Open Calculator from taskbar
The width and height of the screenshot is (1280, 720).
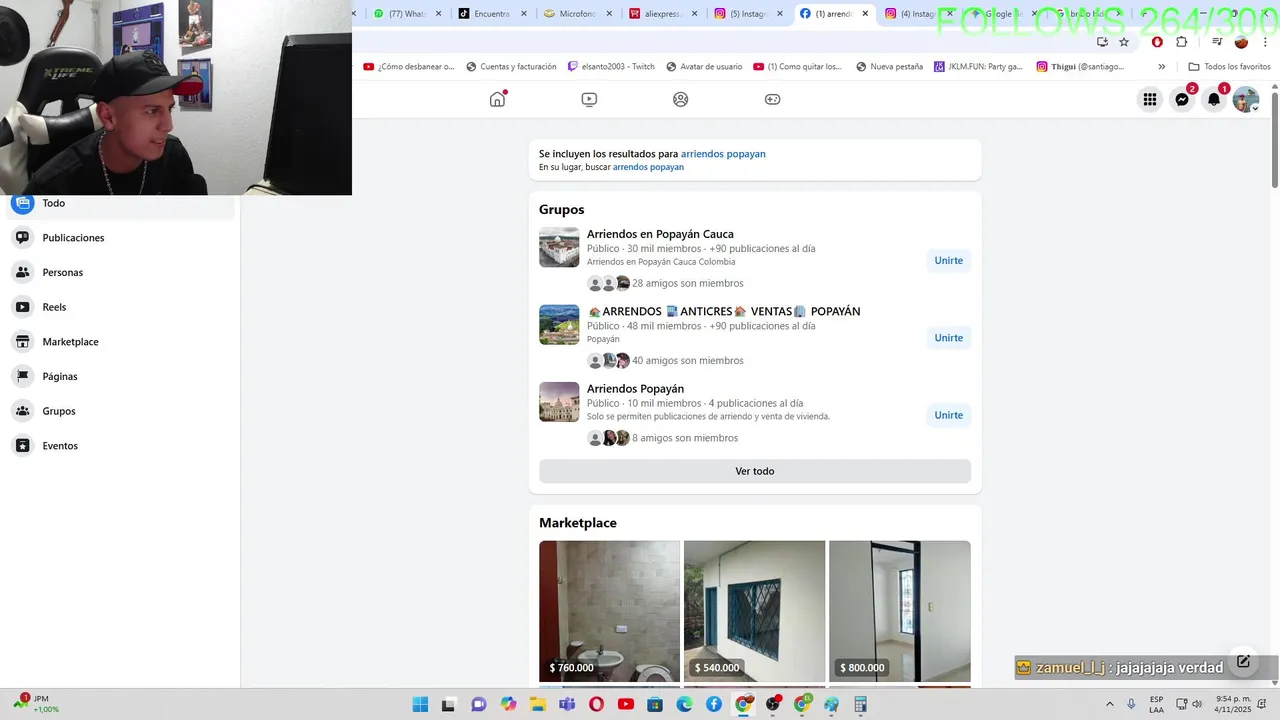(860, 704)
